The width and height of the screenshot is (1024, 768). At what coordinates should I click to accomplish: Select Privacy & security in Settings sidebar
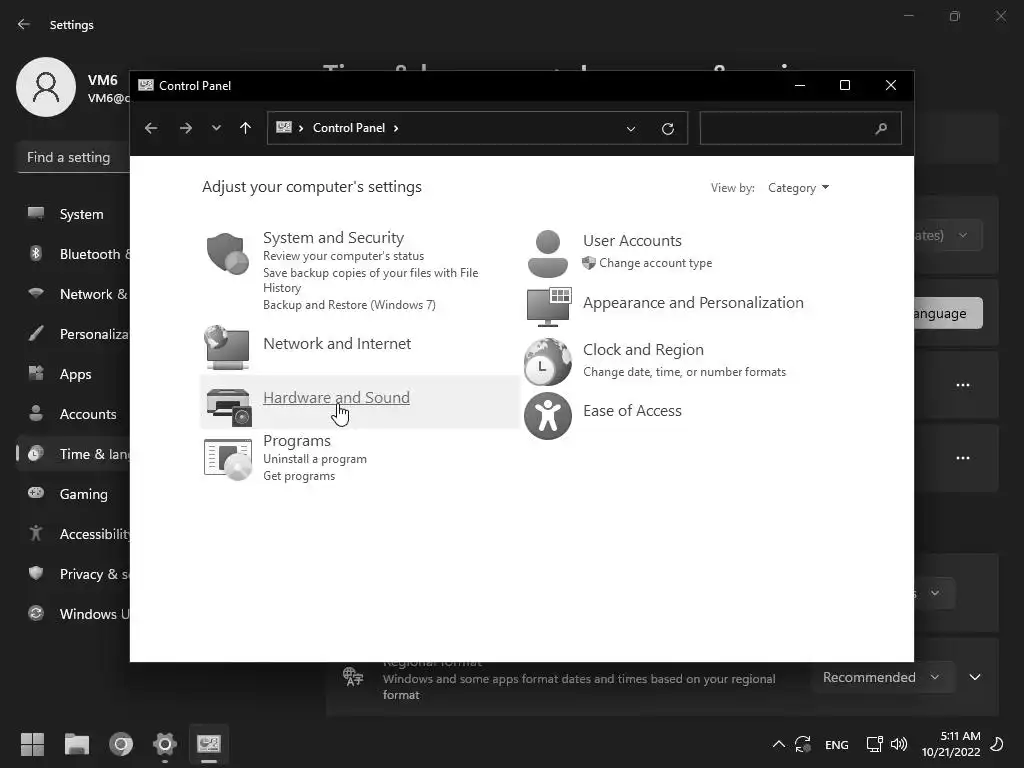coord(74,574)
